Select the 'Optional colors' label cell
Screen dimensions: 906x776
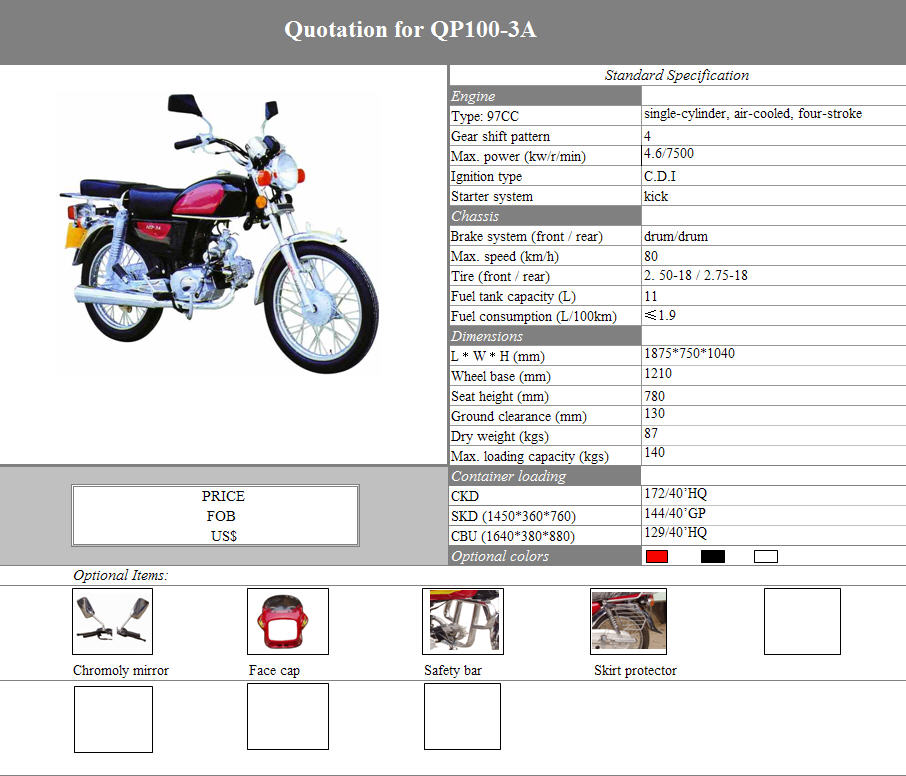click(x=545, y=556)
